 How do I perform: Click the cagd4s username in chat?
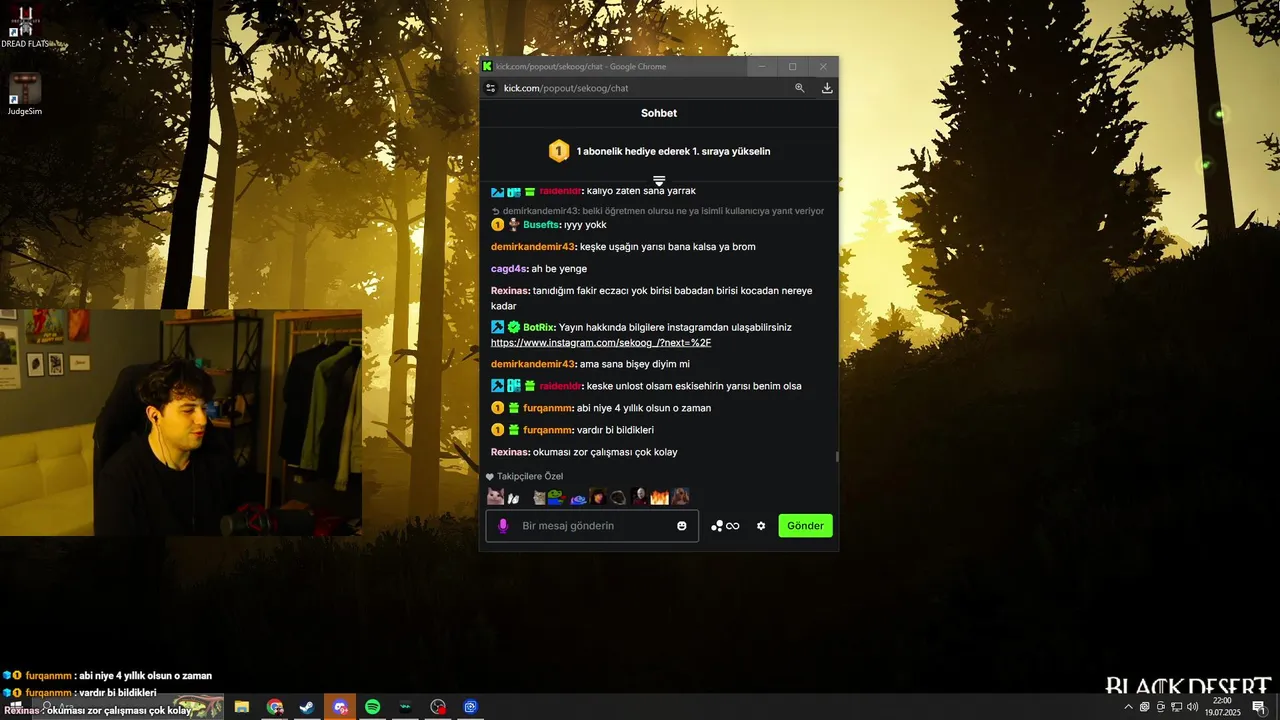(508, 269)
